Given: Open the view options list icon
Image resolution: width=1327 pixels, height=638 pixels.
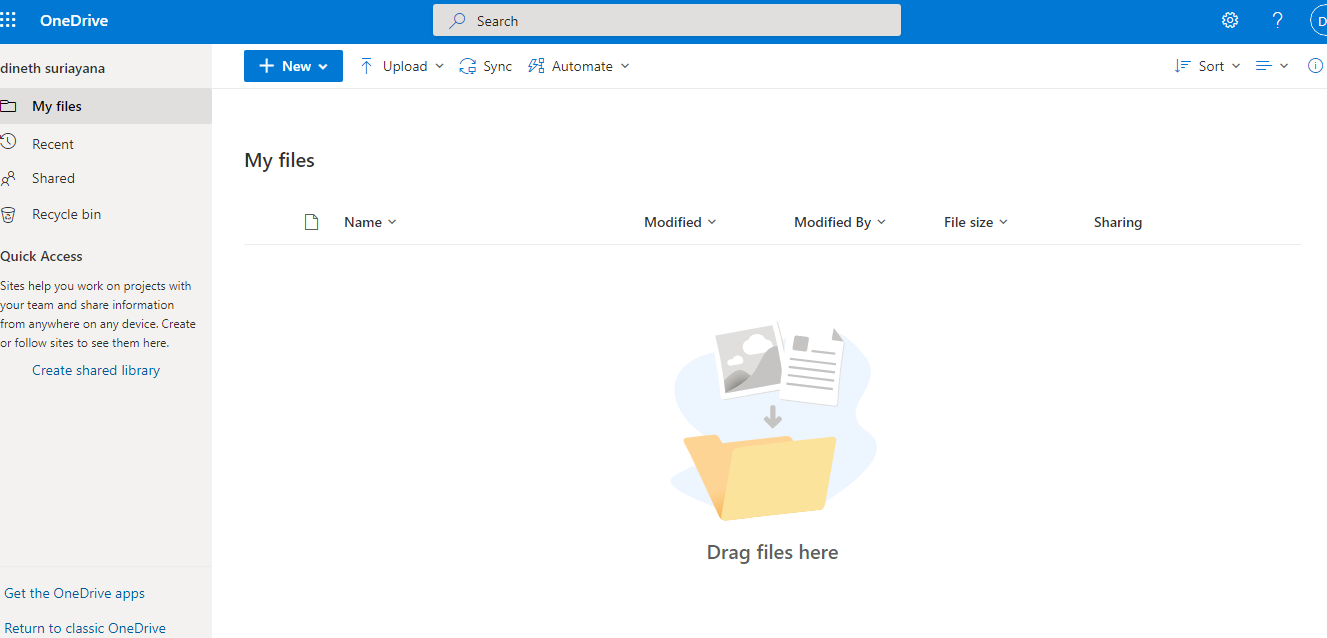Looking at the screenshot, I should 1272,66.
